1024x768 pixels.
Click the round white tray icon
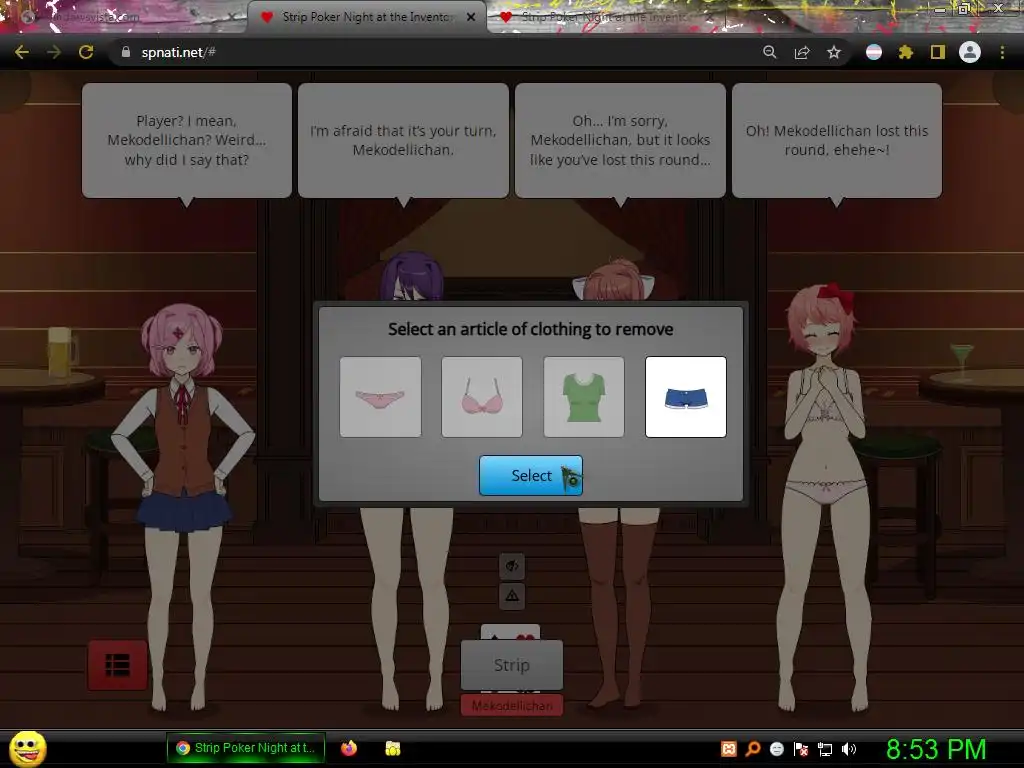[776, 749]
